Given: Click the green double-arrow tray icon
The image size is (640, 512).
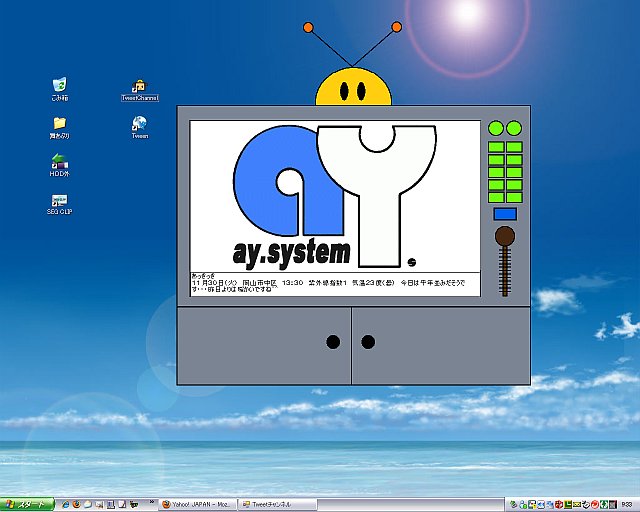Looking at the screenshot, I should (604, 504).
